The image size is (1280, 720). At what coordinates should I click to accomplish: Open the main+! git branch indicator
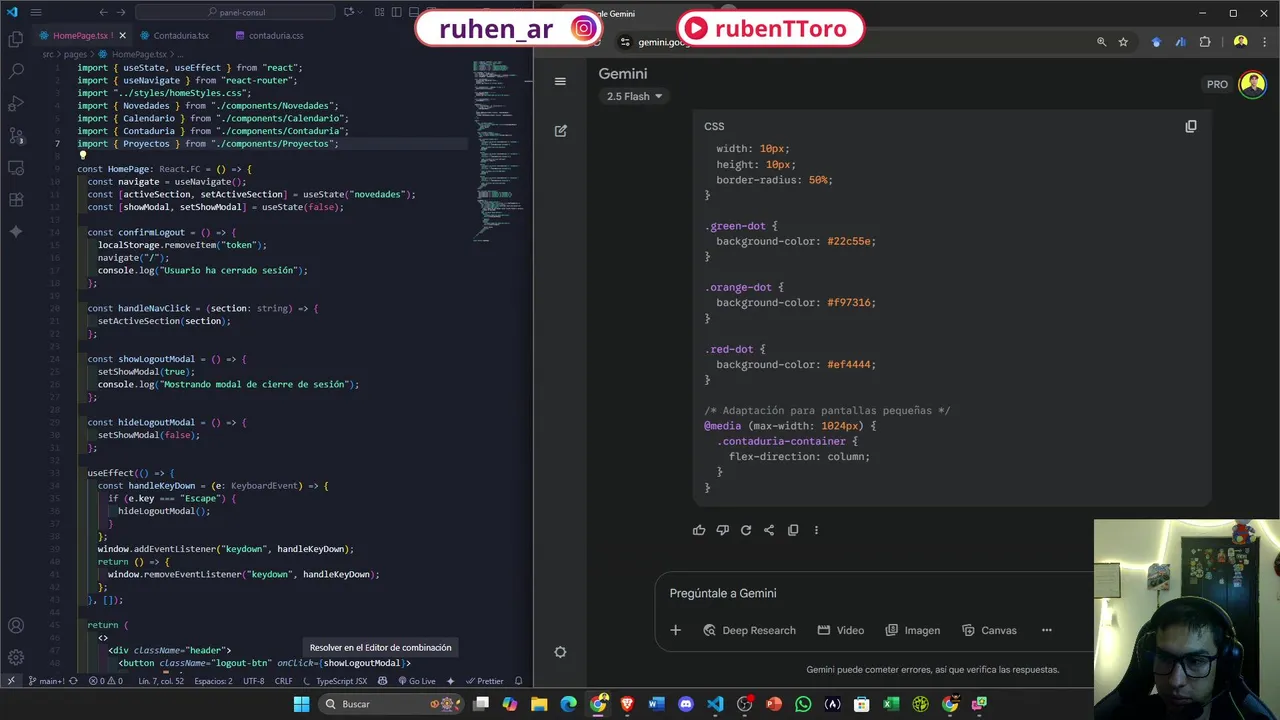[x=46, y=681]
